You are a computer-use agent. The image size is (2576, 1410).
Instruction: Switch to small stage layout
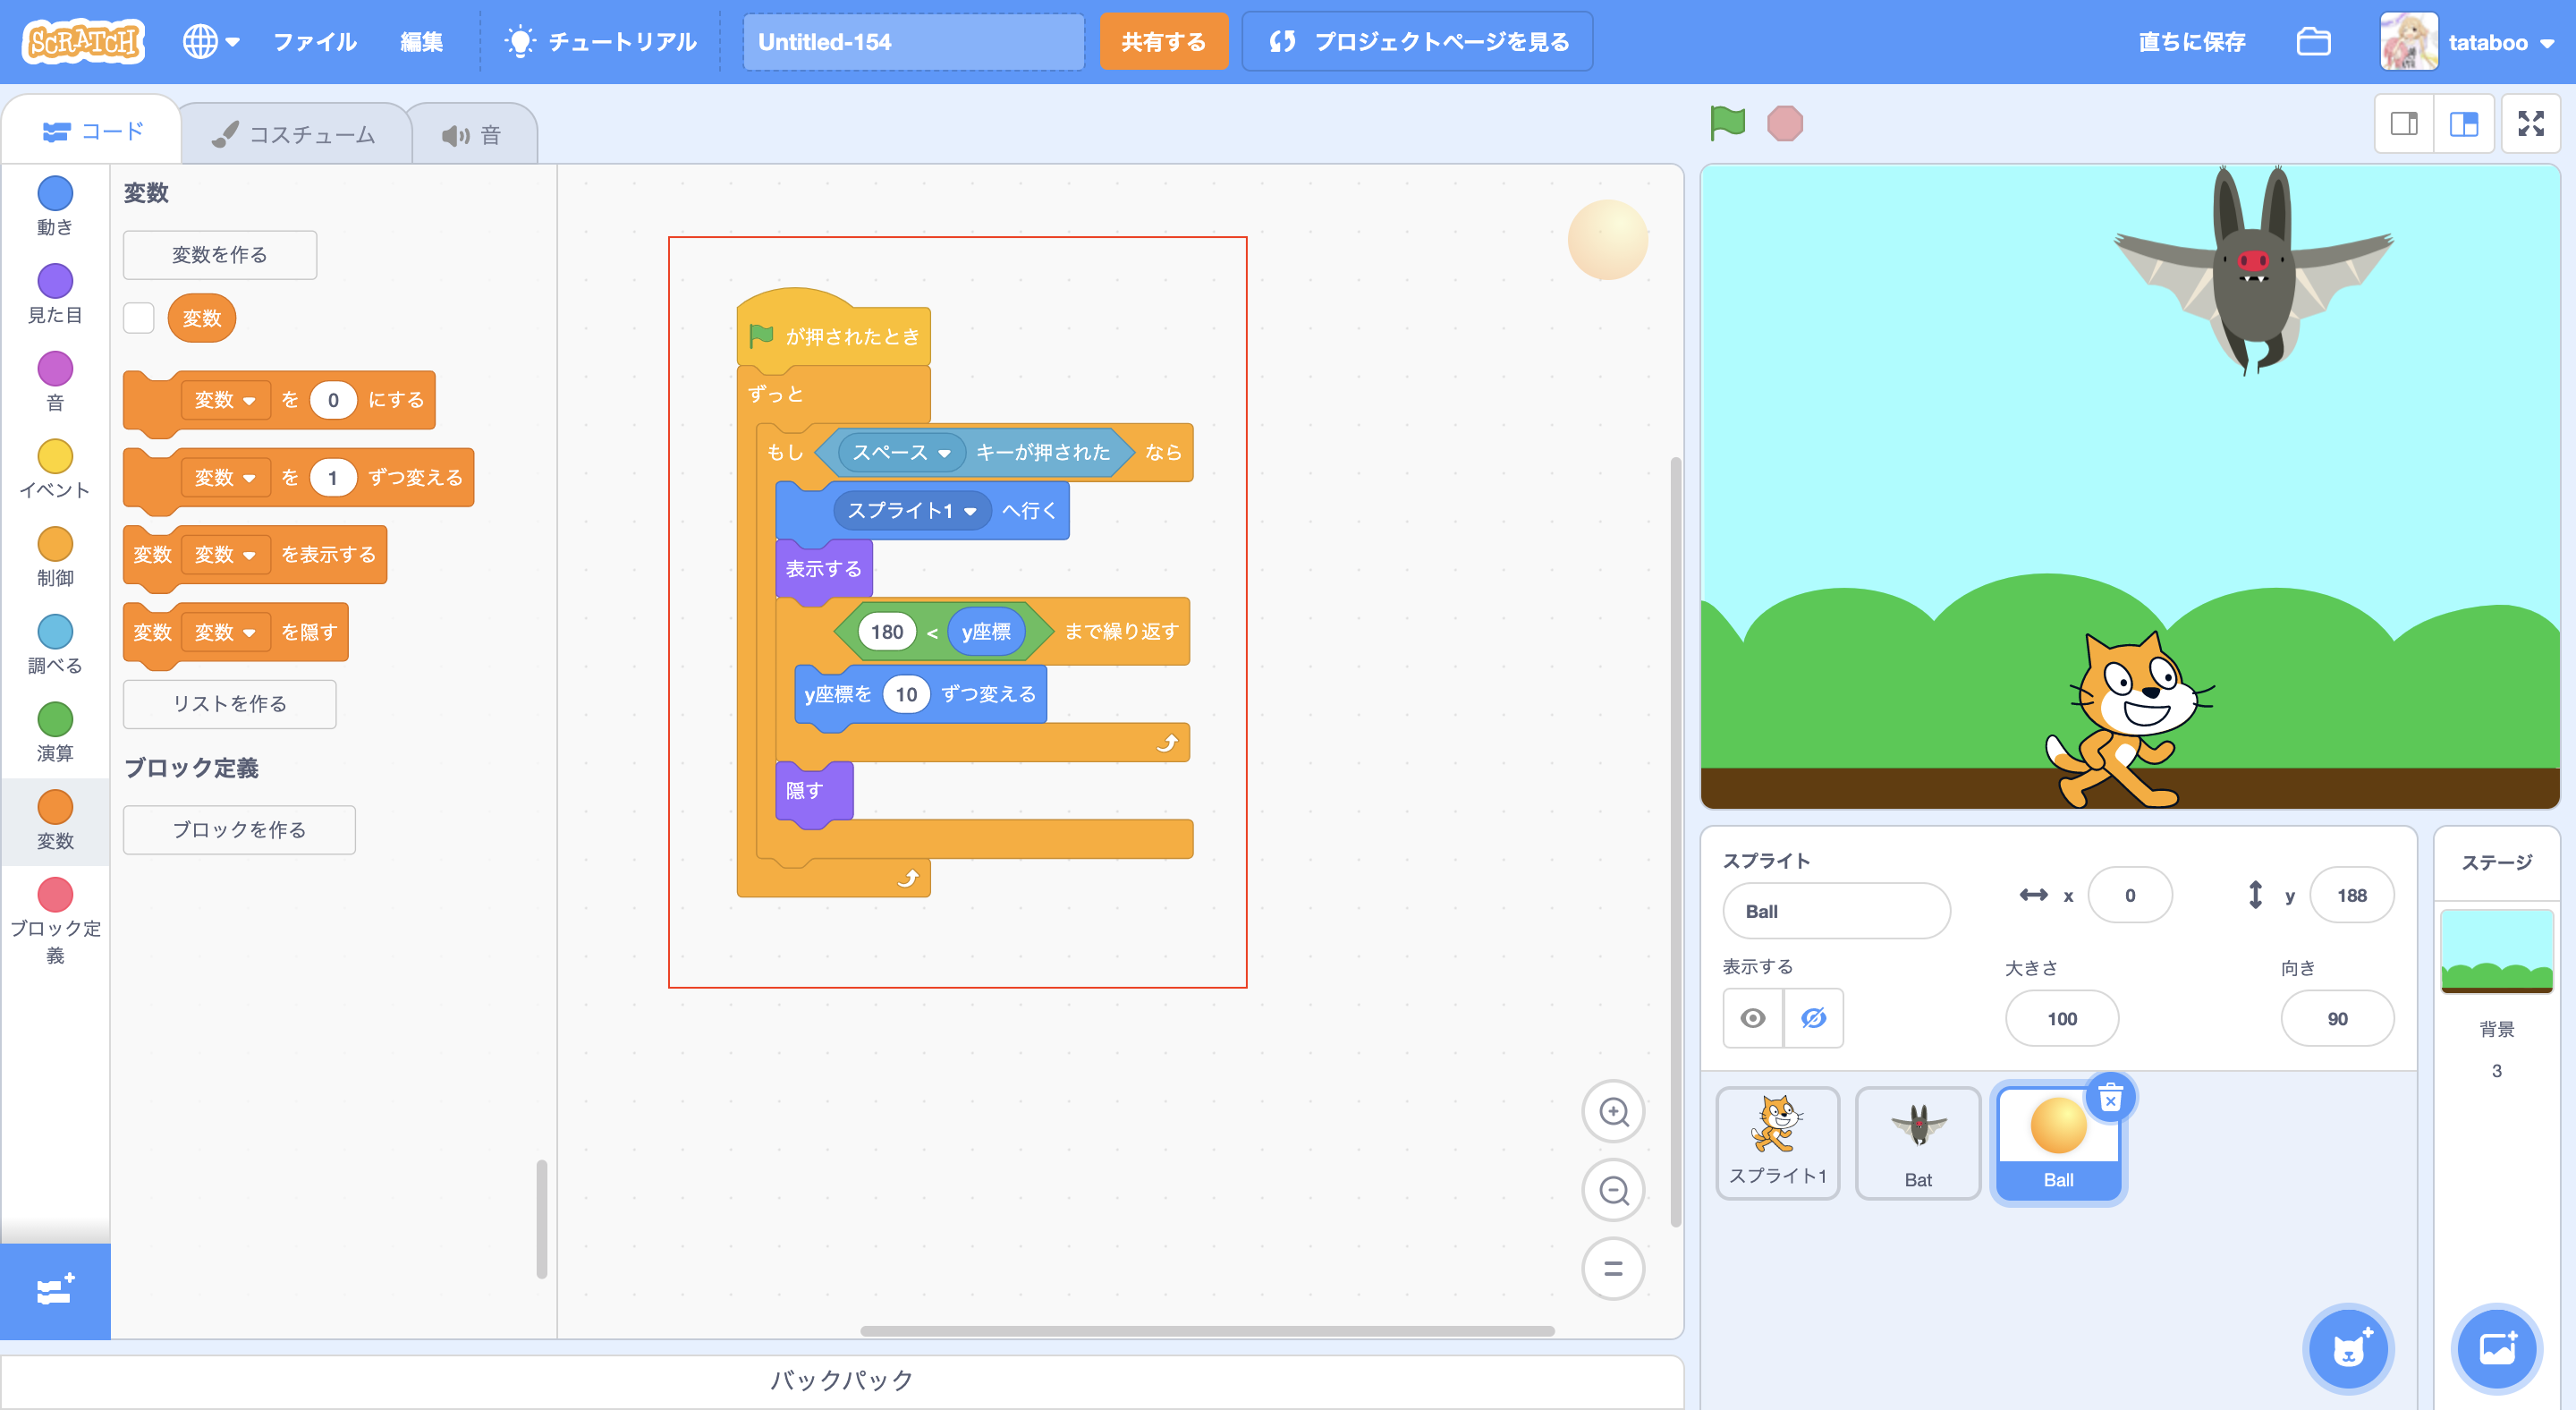2403,124
